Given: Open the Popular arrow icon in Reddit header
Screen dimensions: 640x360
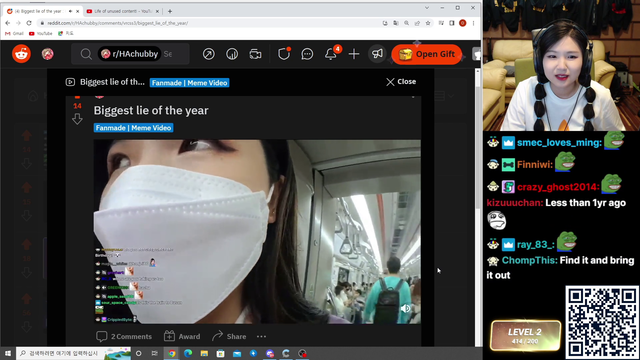Looking at the screenshot, I should pyautogui.click(x=209, y=54).
